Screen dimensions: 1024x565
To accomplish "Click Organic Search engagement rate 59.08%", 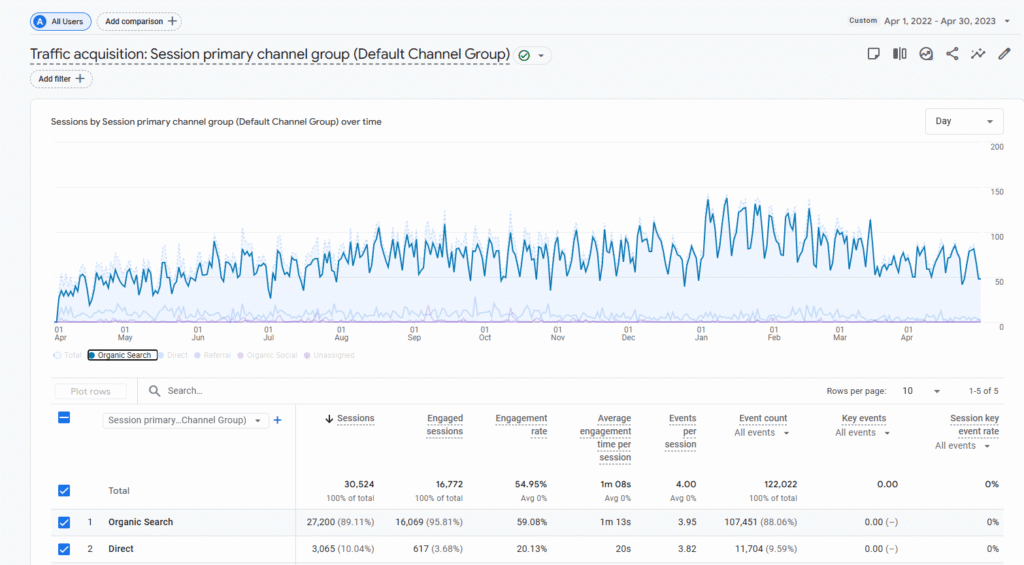I will tap(532, 522).
